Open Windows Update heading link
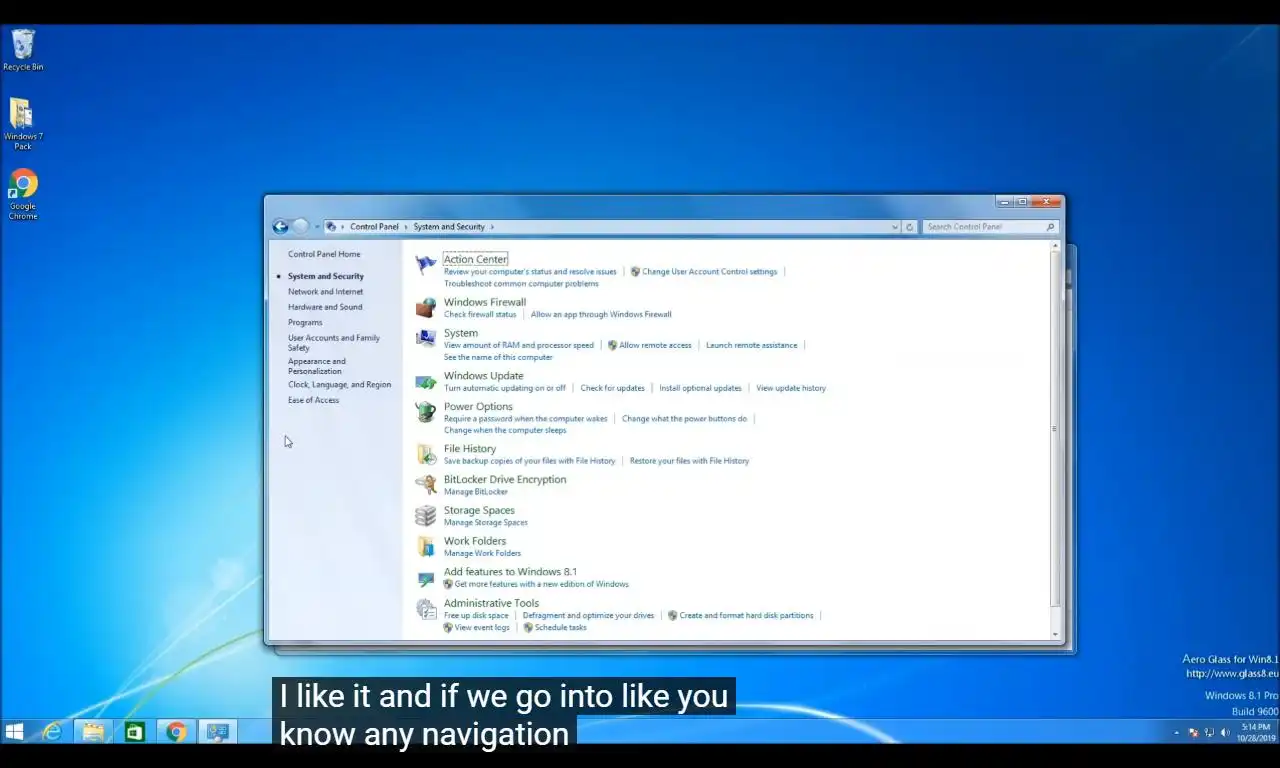This screenshot has height=768, width=1280. pyautogui.click(x=484, y=376)
